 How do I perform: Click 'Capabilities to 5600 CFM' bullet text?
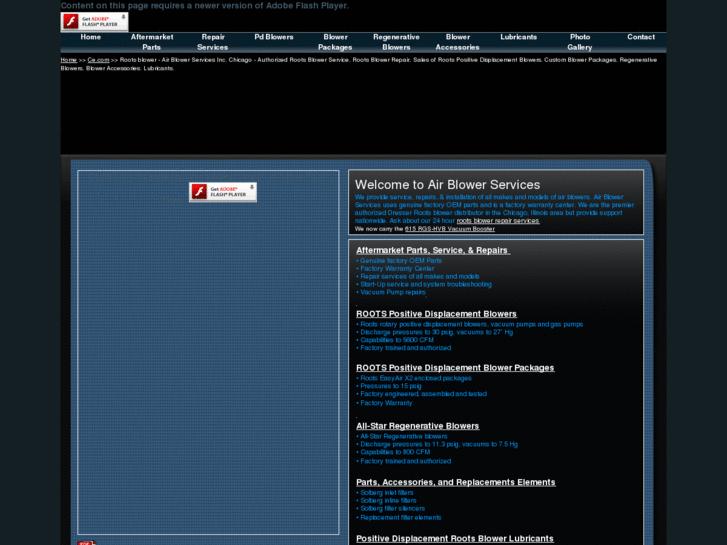(397, 340)
